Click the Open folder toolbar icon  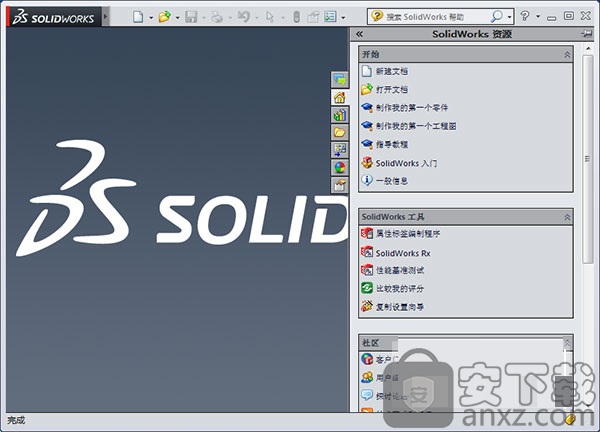[x=165, y=16]
